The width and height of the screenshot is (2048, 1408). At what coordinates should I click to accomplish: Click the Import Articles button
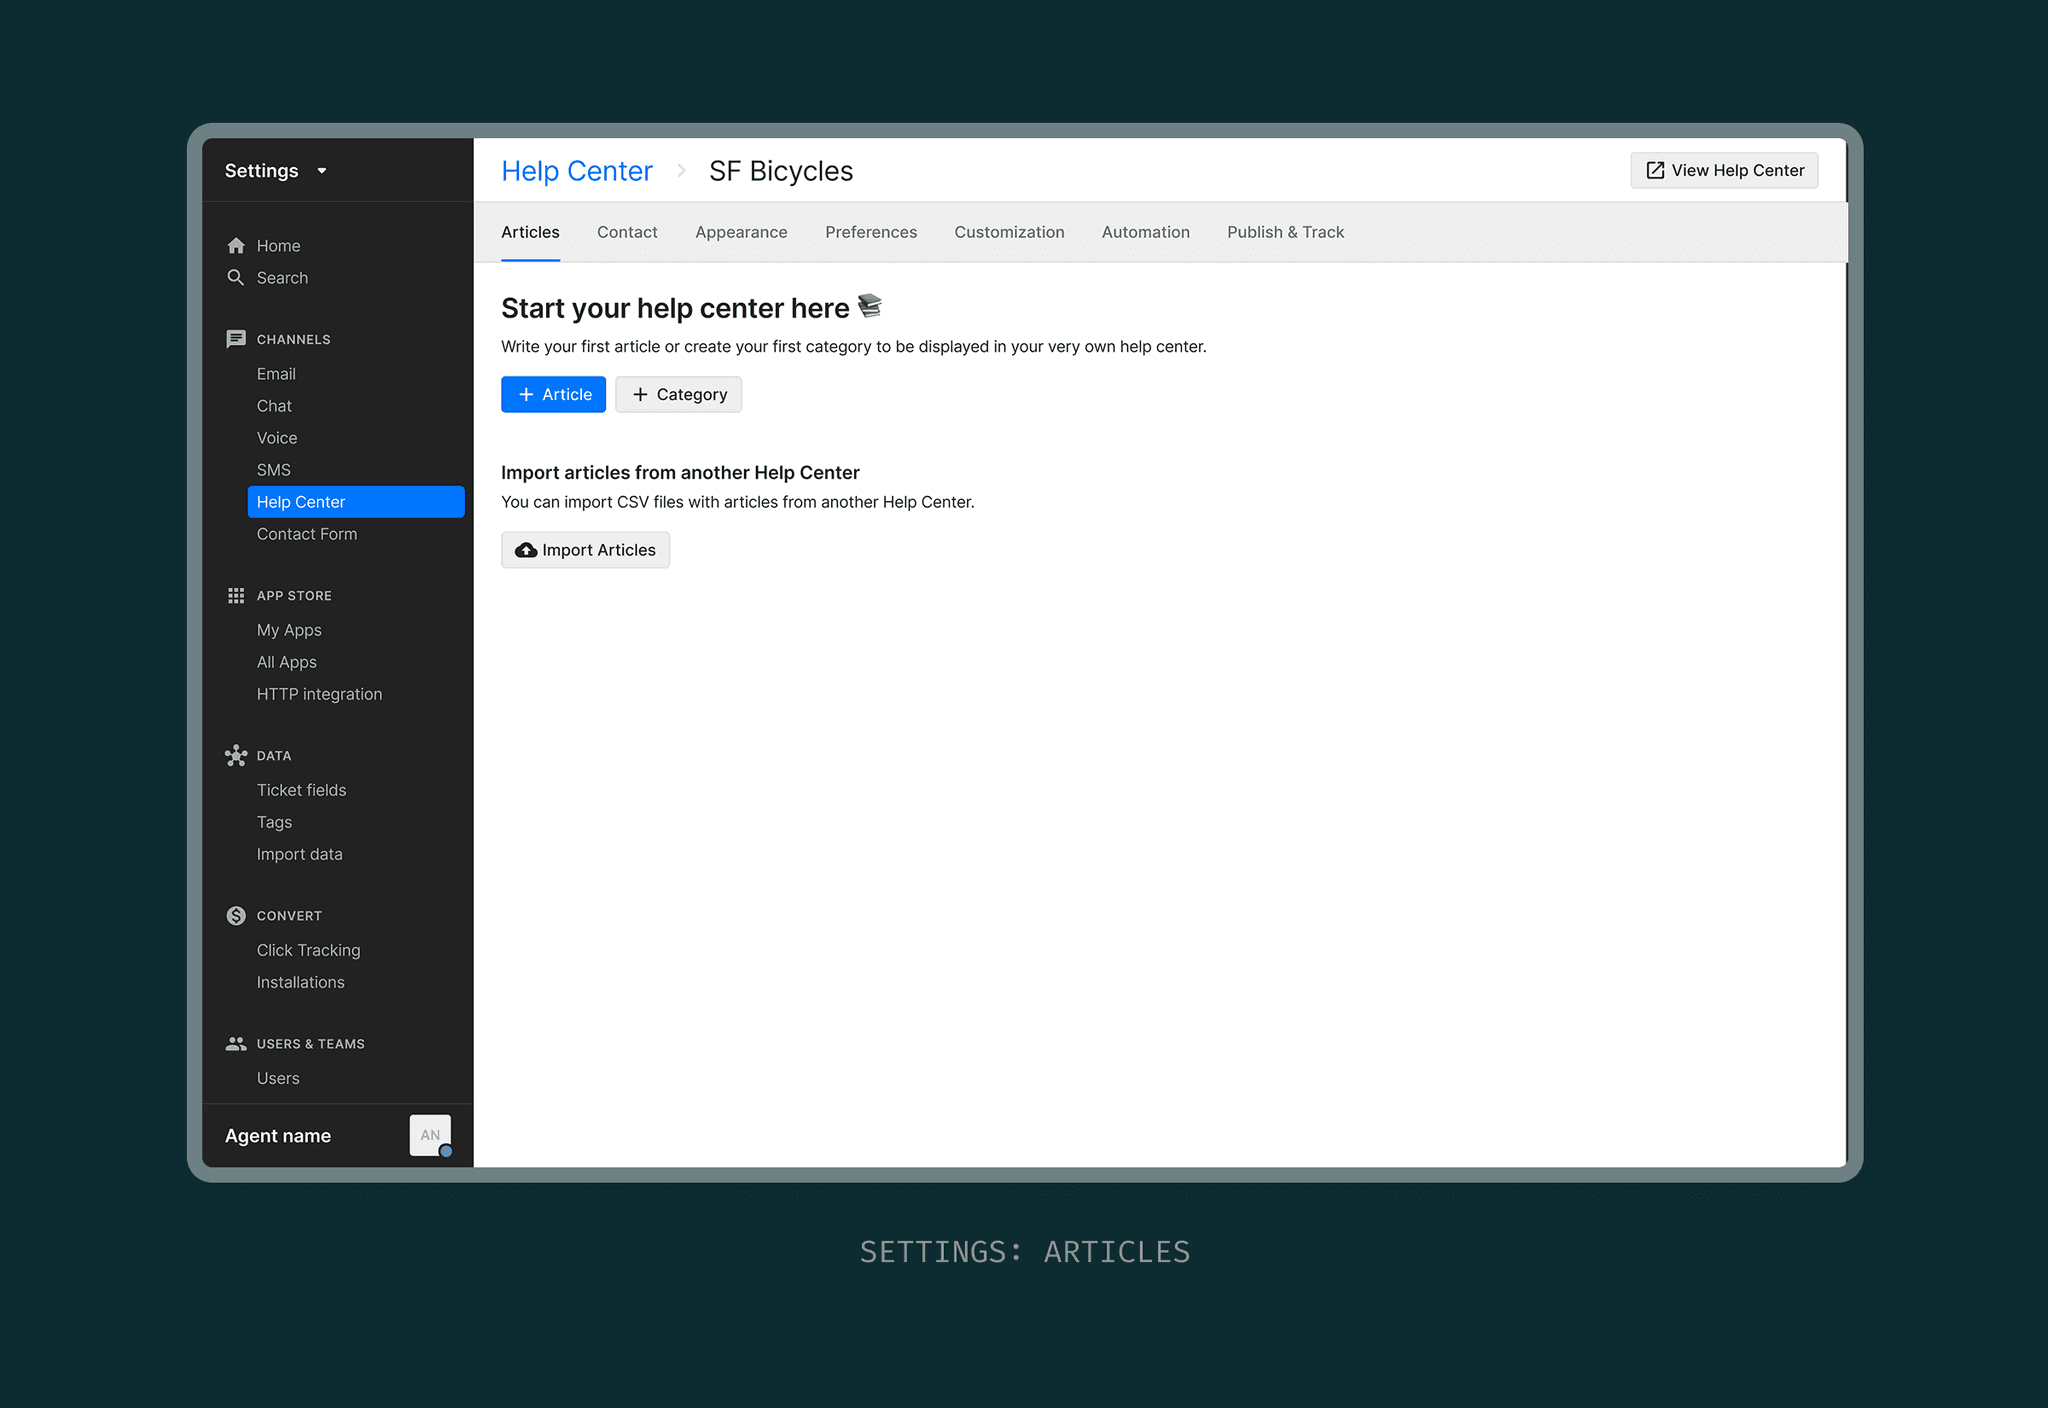(585, 550)
